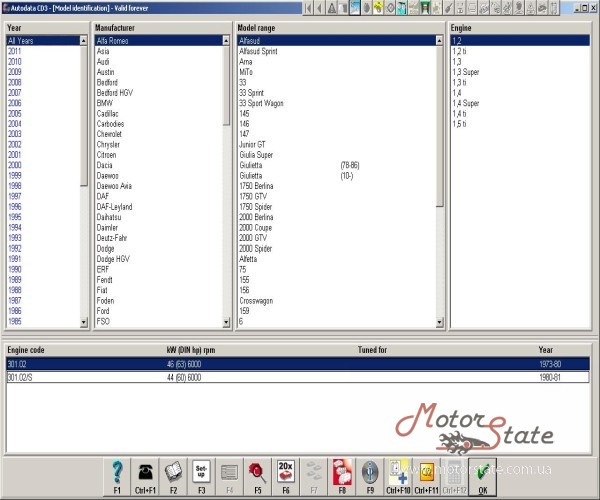Select All Years in Year list

[43, 41]
